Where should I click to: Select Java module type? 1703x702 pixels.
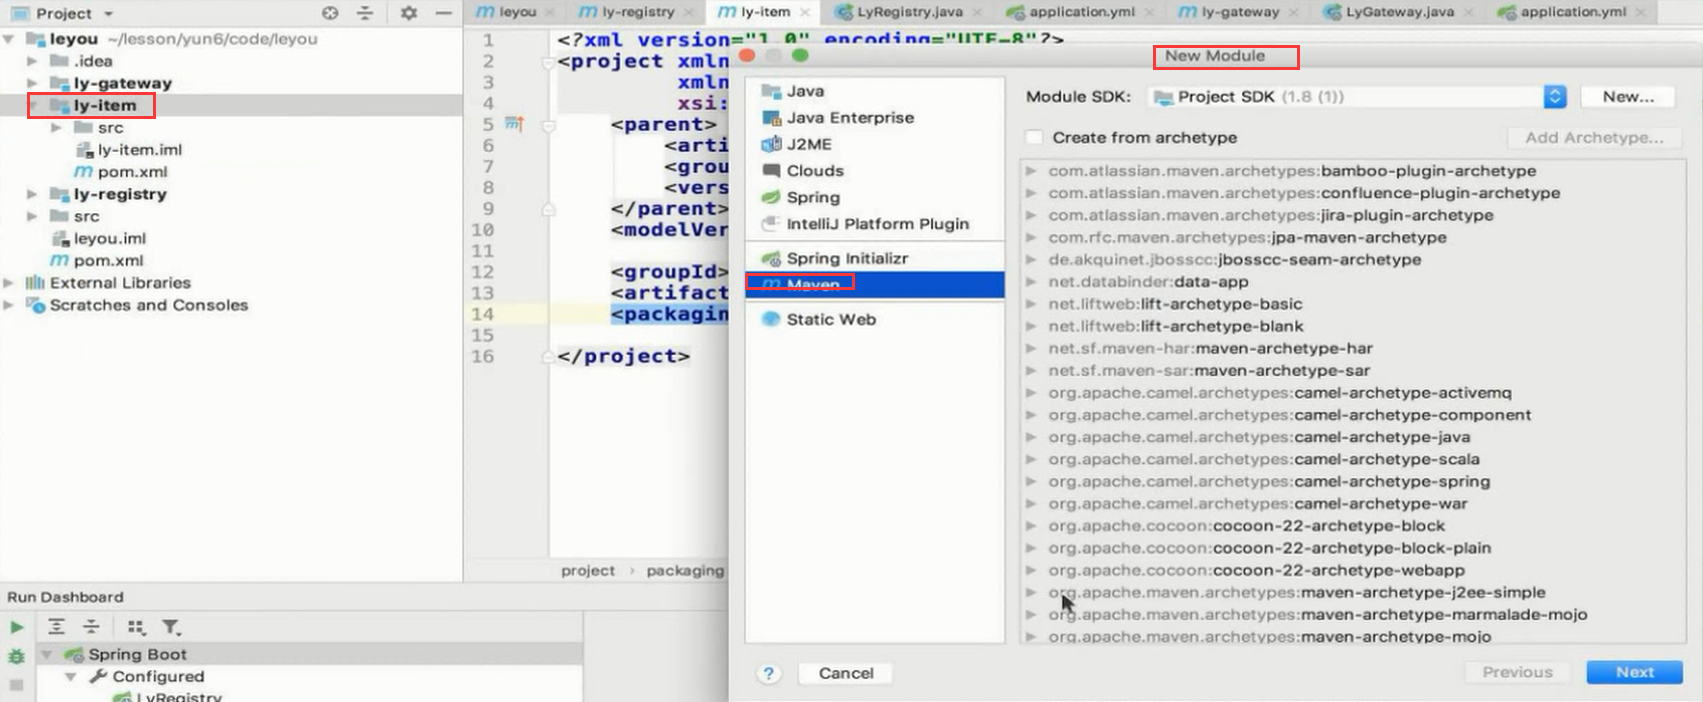(x=875, y=91)
